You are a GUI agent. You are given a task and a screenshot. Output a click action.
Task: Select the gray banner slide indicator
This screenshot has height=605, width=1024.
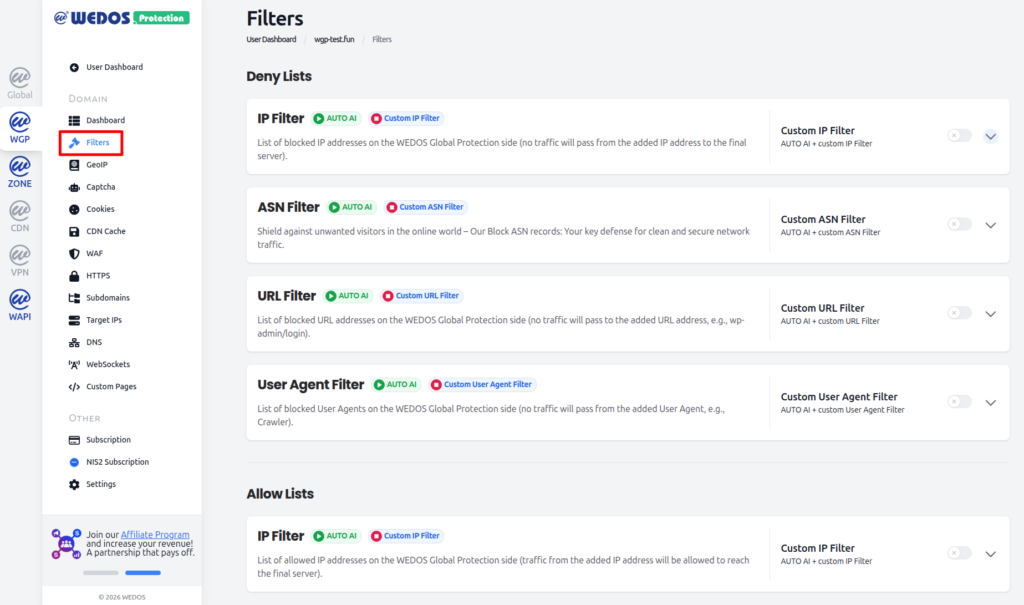101,573
